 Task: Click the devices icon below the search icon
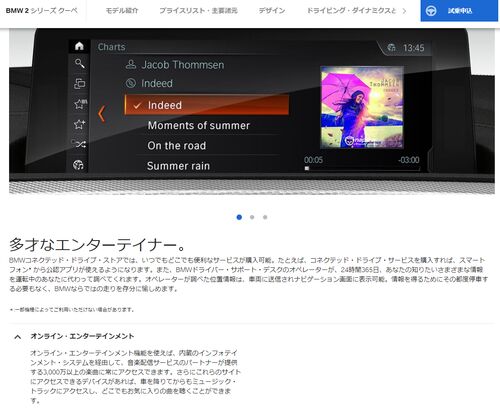point(79,83)
